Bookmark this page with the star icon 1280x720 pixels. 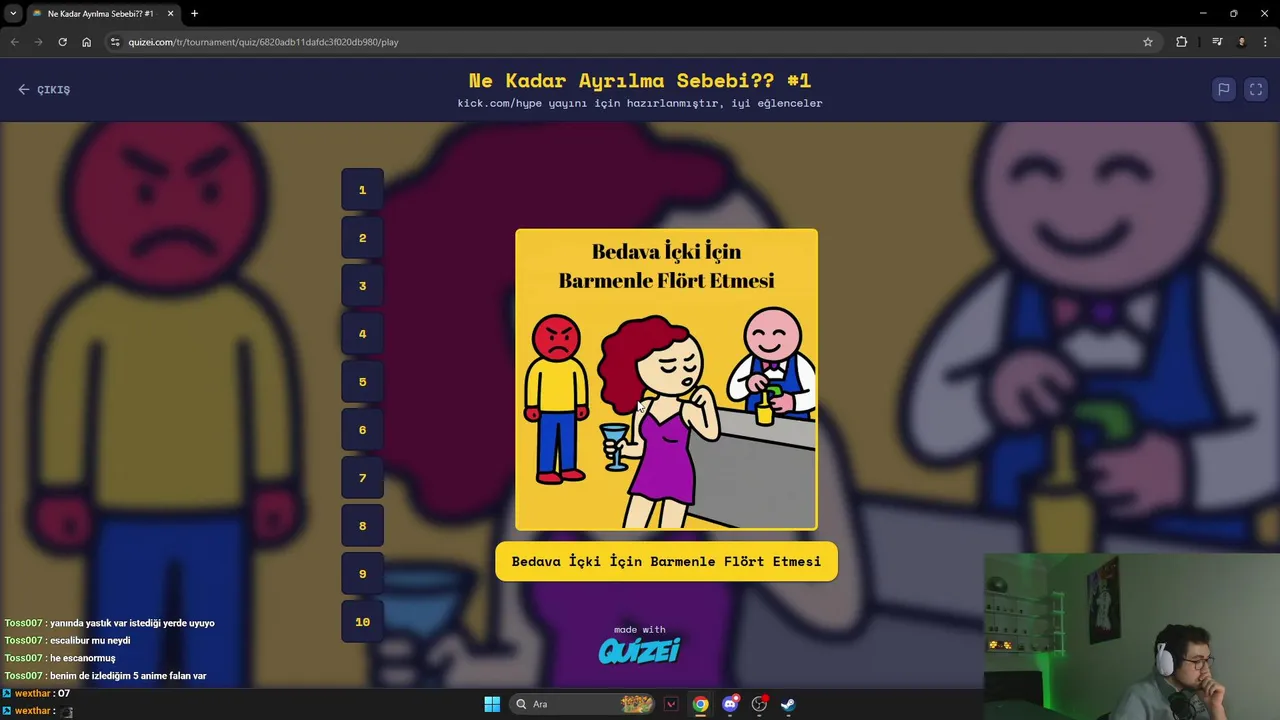point(1148,42)
